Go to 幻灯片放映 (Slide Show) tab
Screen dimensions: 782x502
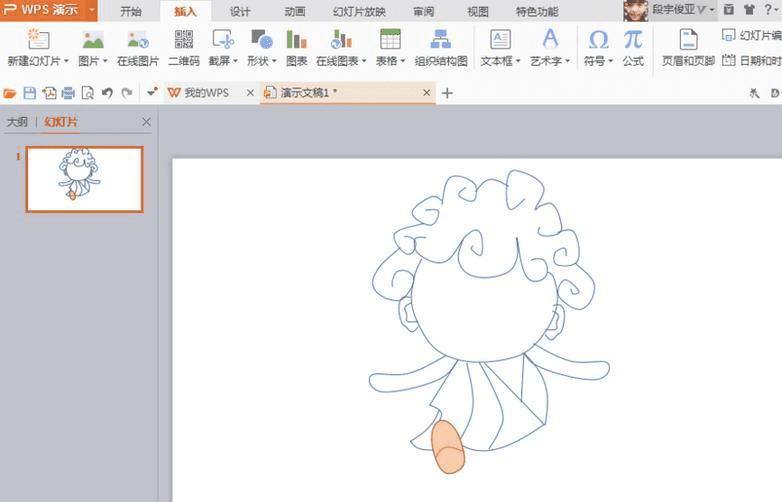359,11
